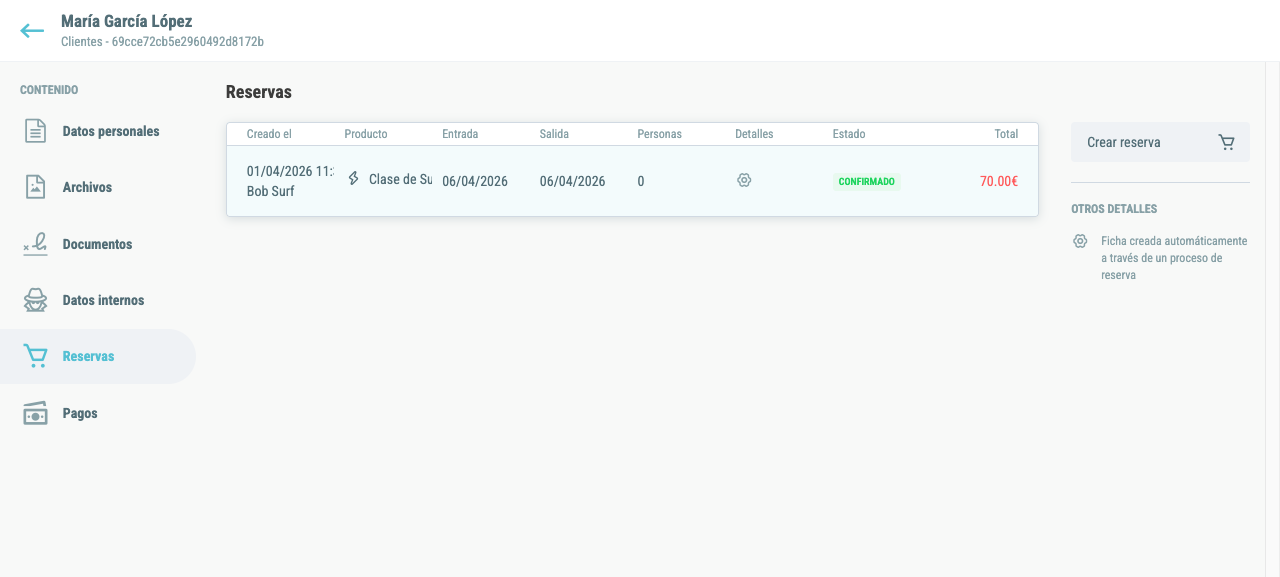The width and height of the screenshot is (1280, 577).
Task: Select the Datos internos spy icon
Action: [35, 300]
